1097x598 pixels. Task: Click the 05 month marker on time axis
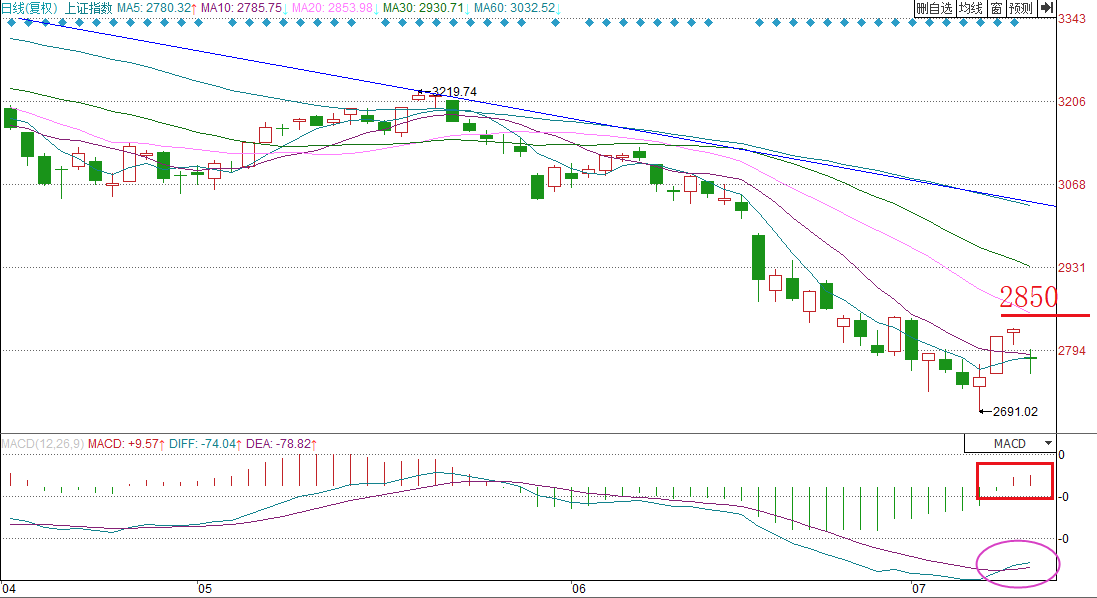[205, 588]
